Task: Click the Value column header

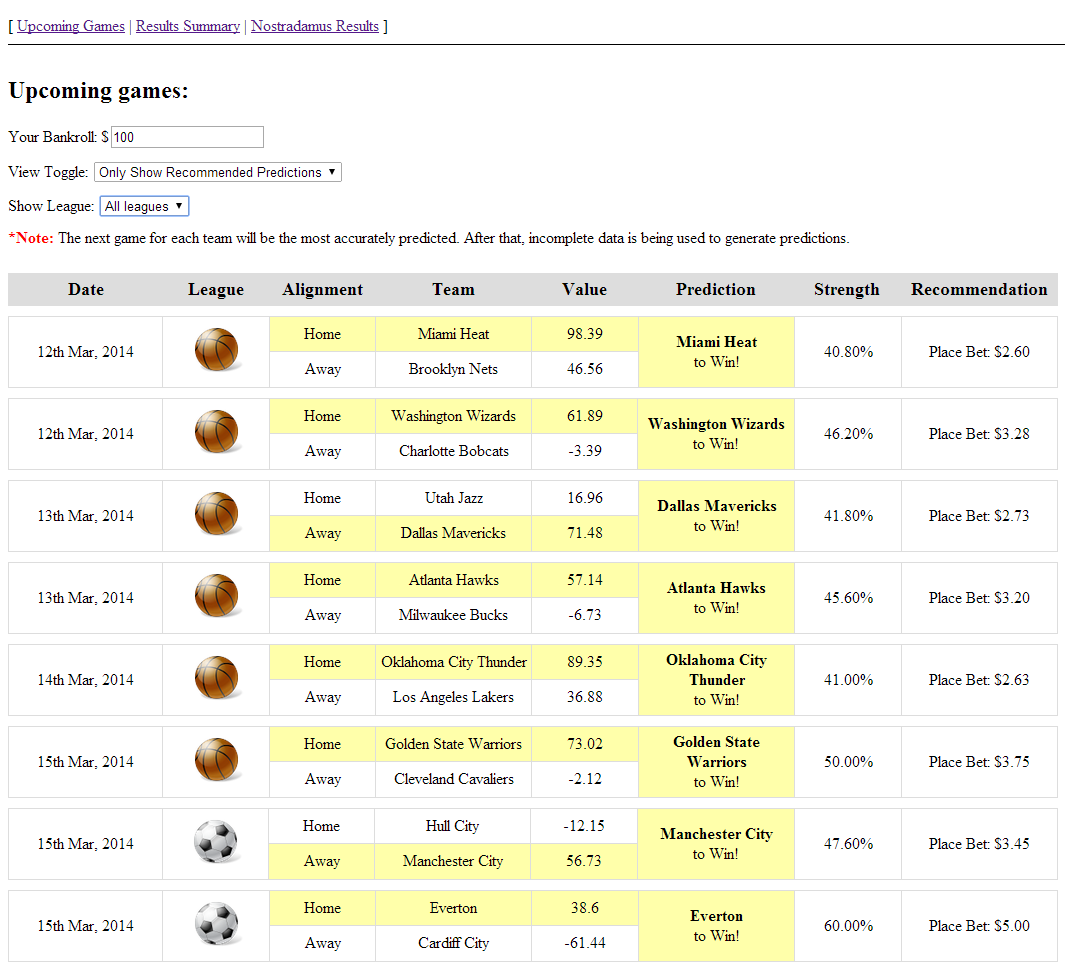Action: click(x=584, y=290)
